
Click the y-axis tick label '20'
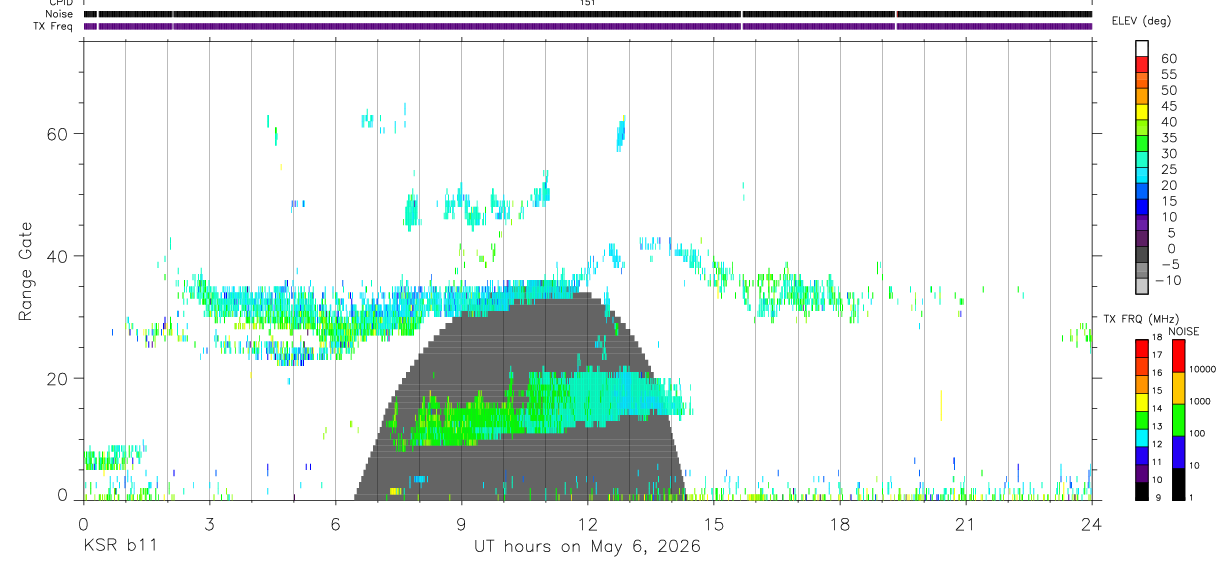coord(59,378)
